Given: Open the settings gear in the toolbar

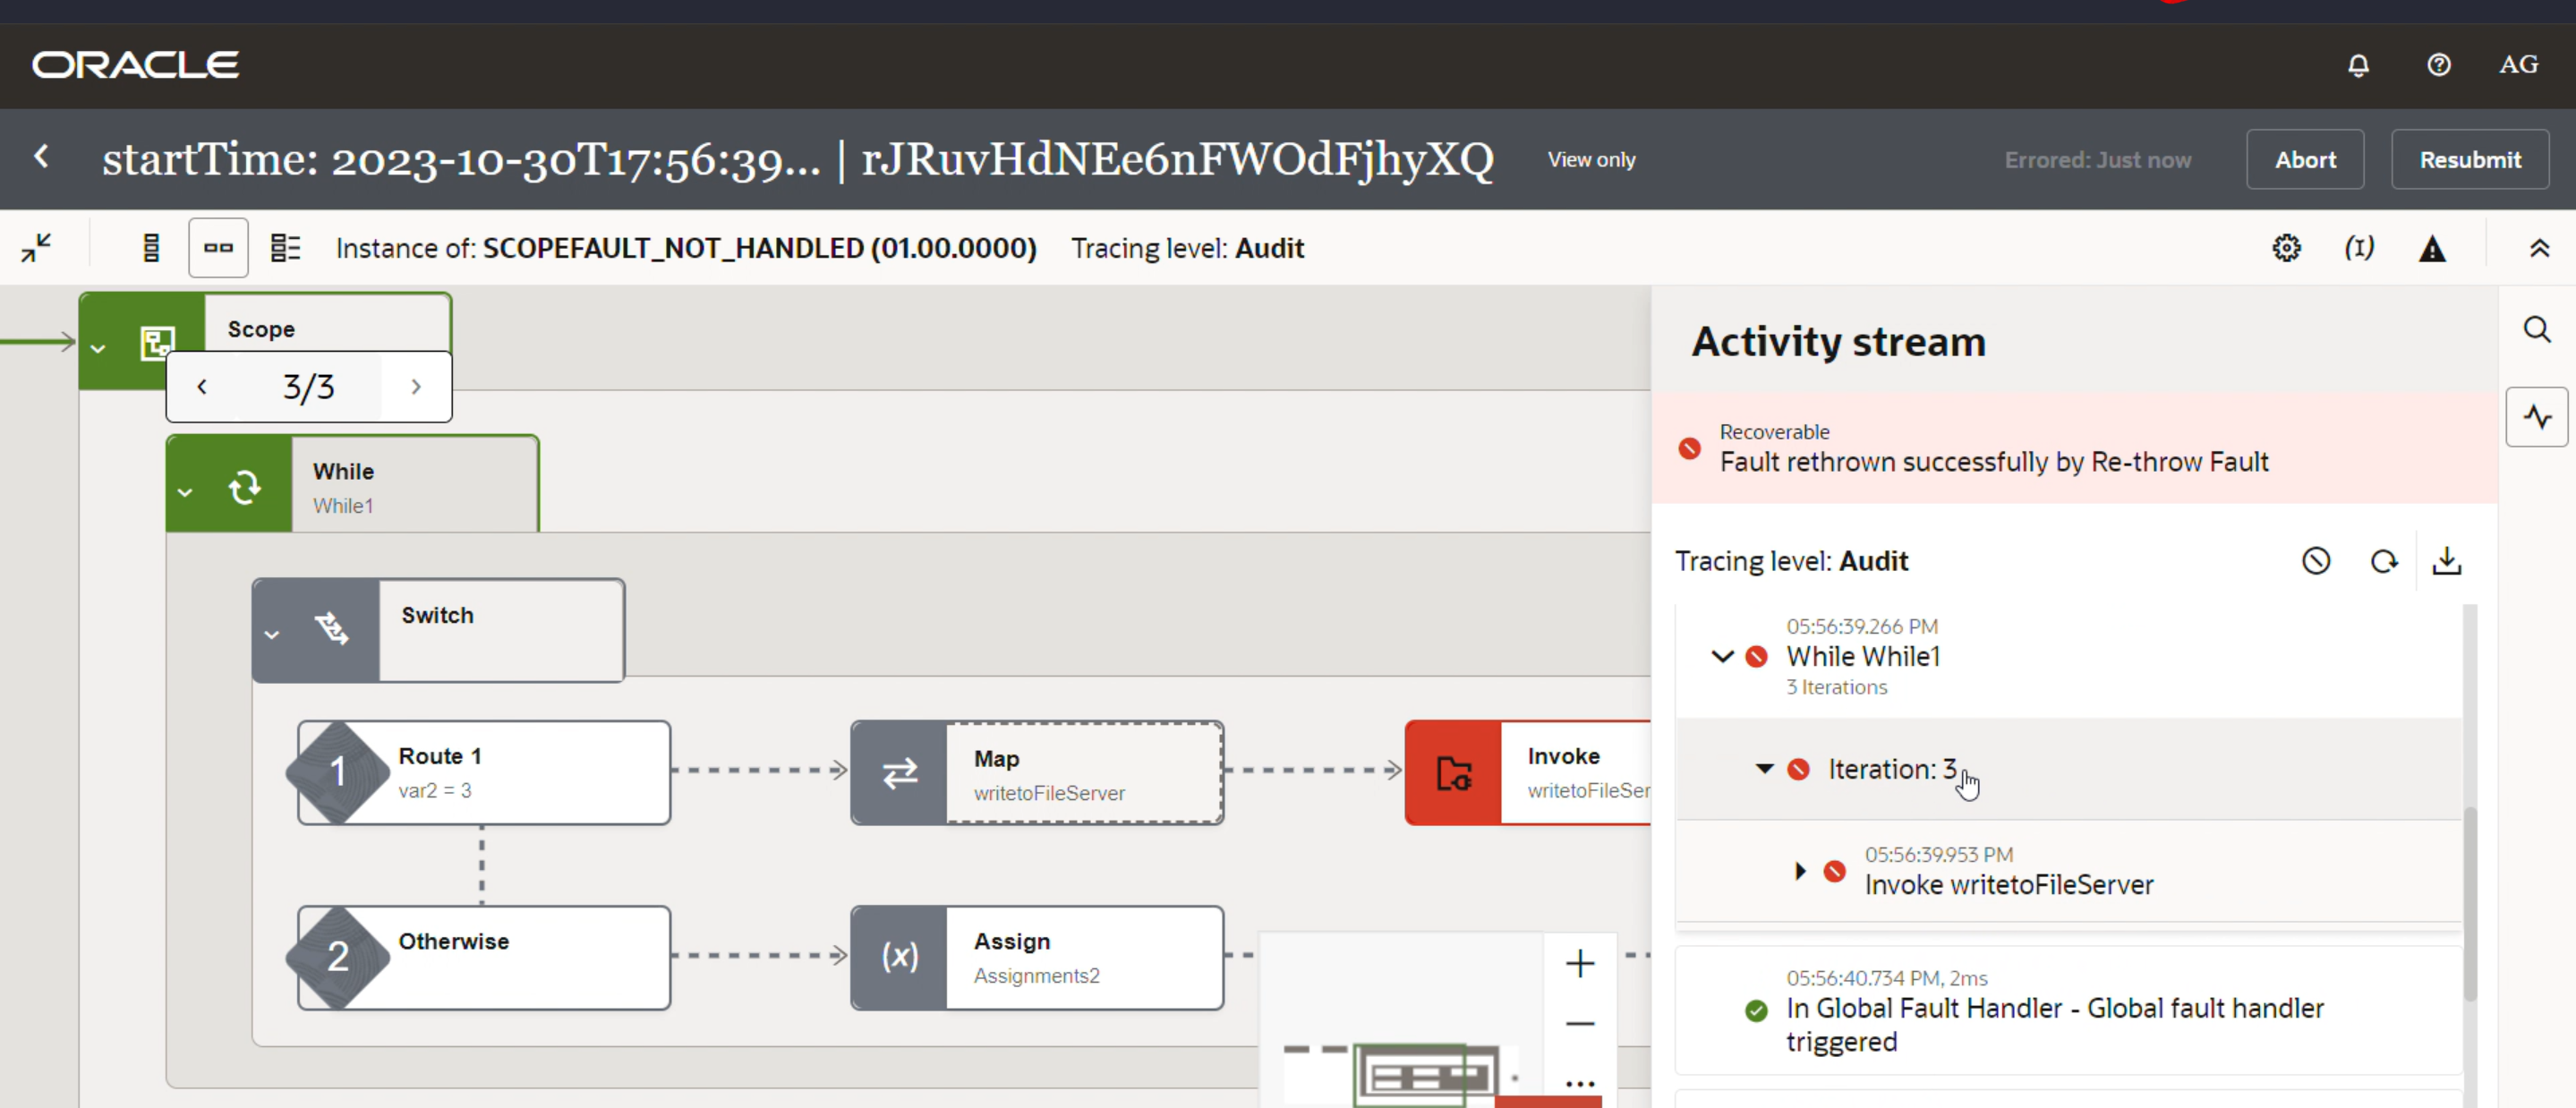Looking at the screenshot, I should [2286, 248].
